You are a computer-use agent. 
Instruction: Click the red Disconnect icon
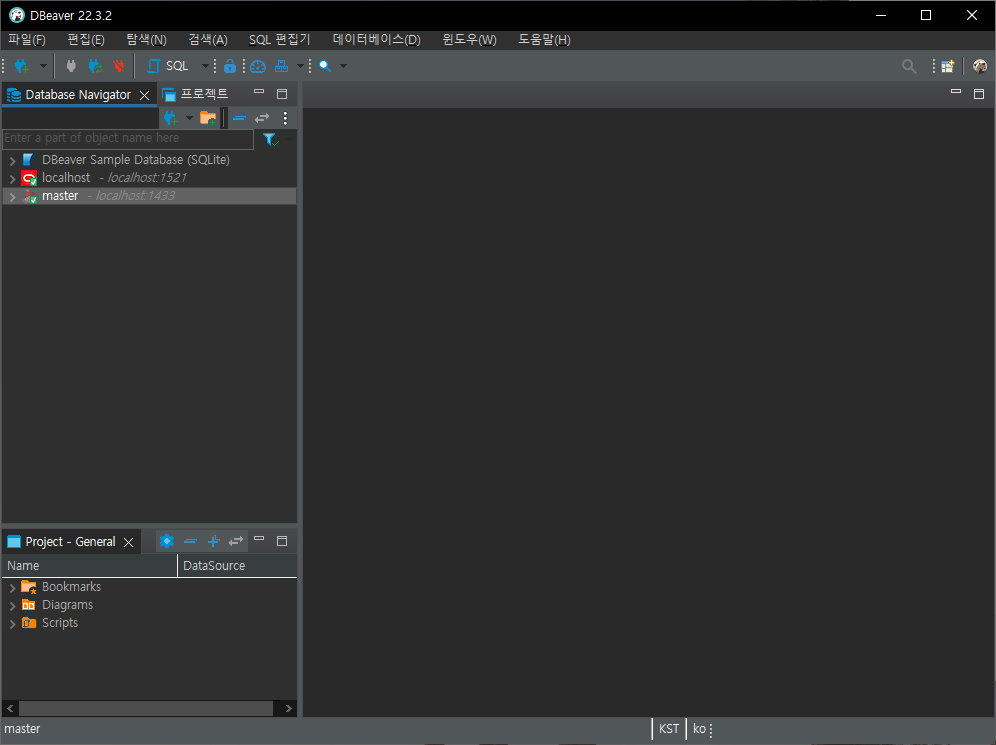[x=119, y=66]
